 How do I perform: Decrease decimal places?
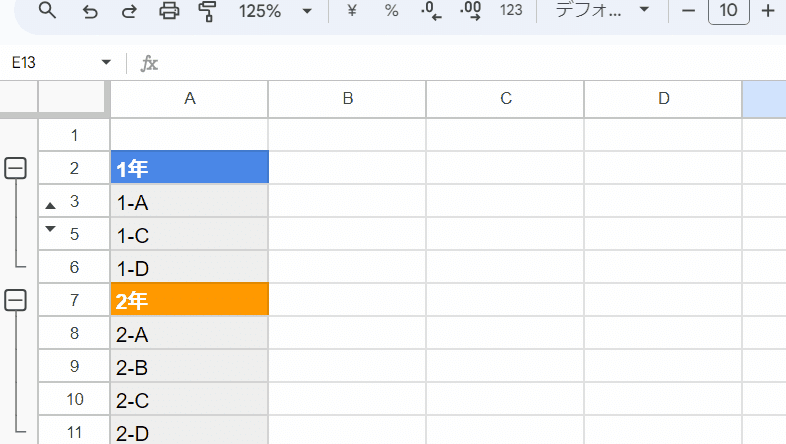tap(431, 11)
